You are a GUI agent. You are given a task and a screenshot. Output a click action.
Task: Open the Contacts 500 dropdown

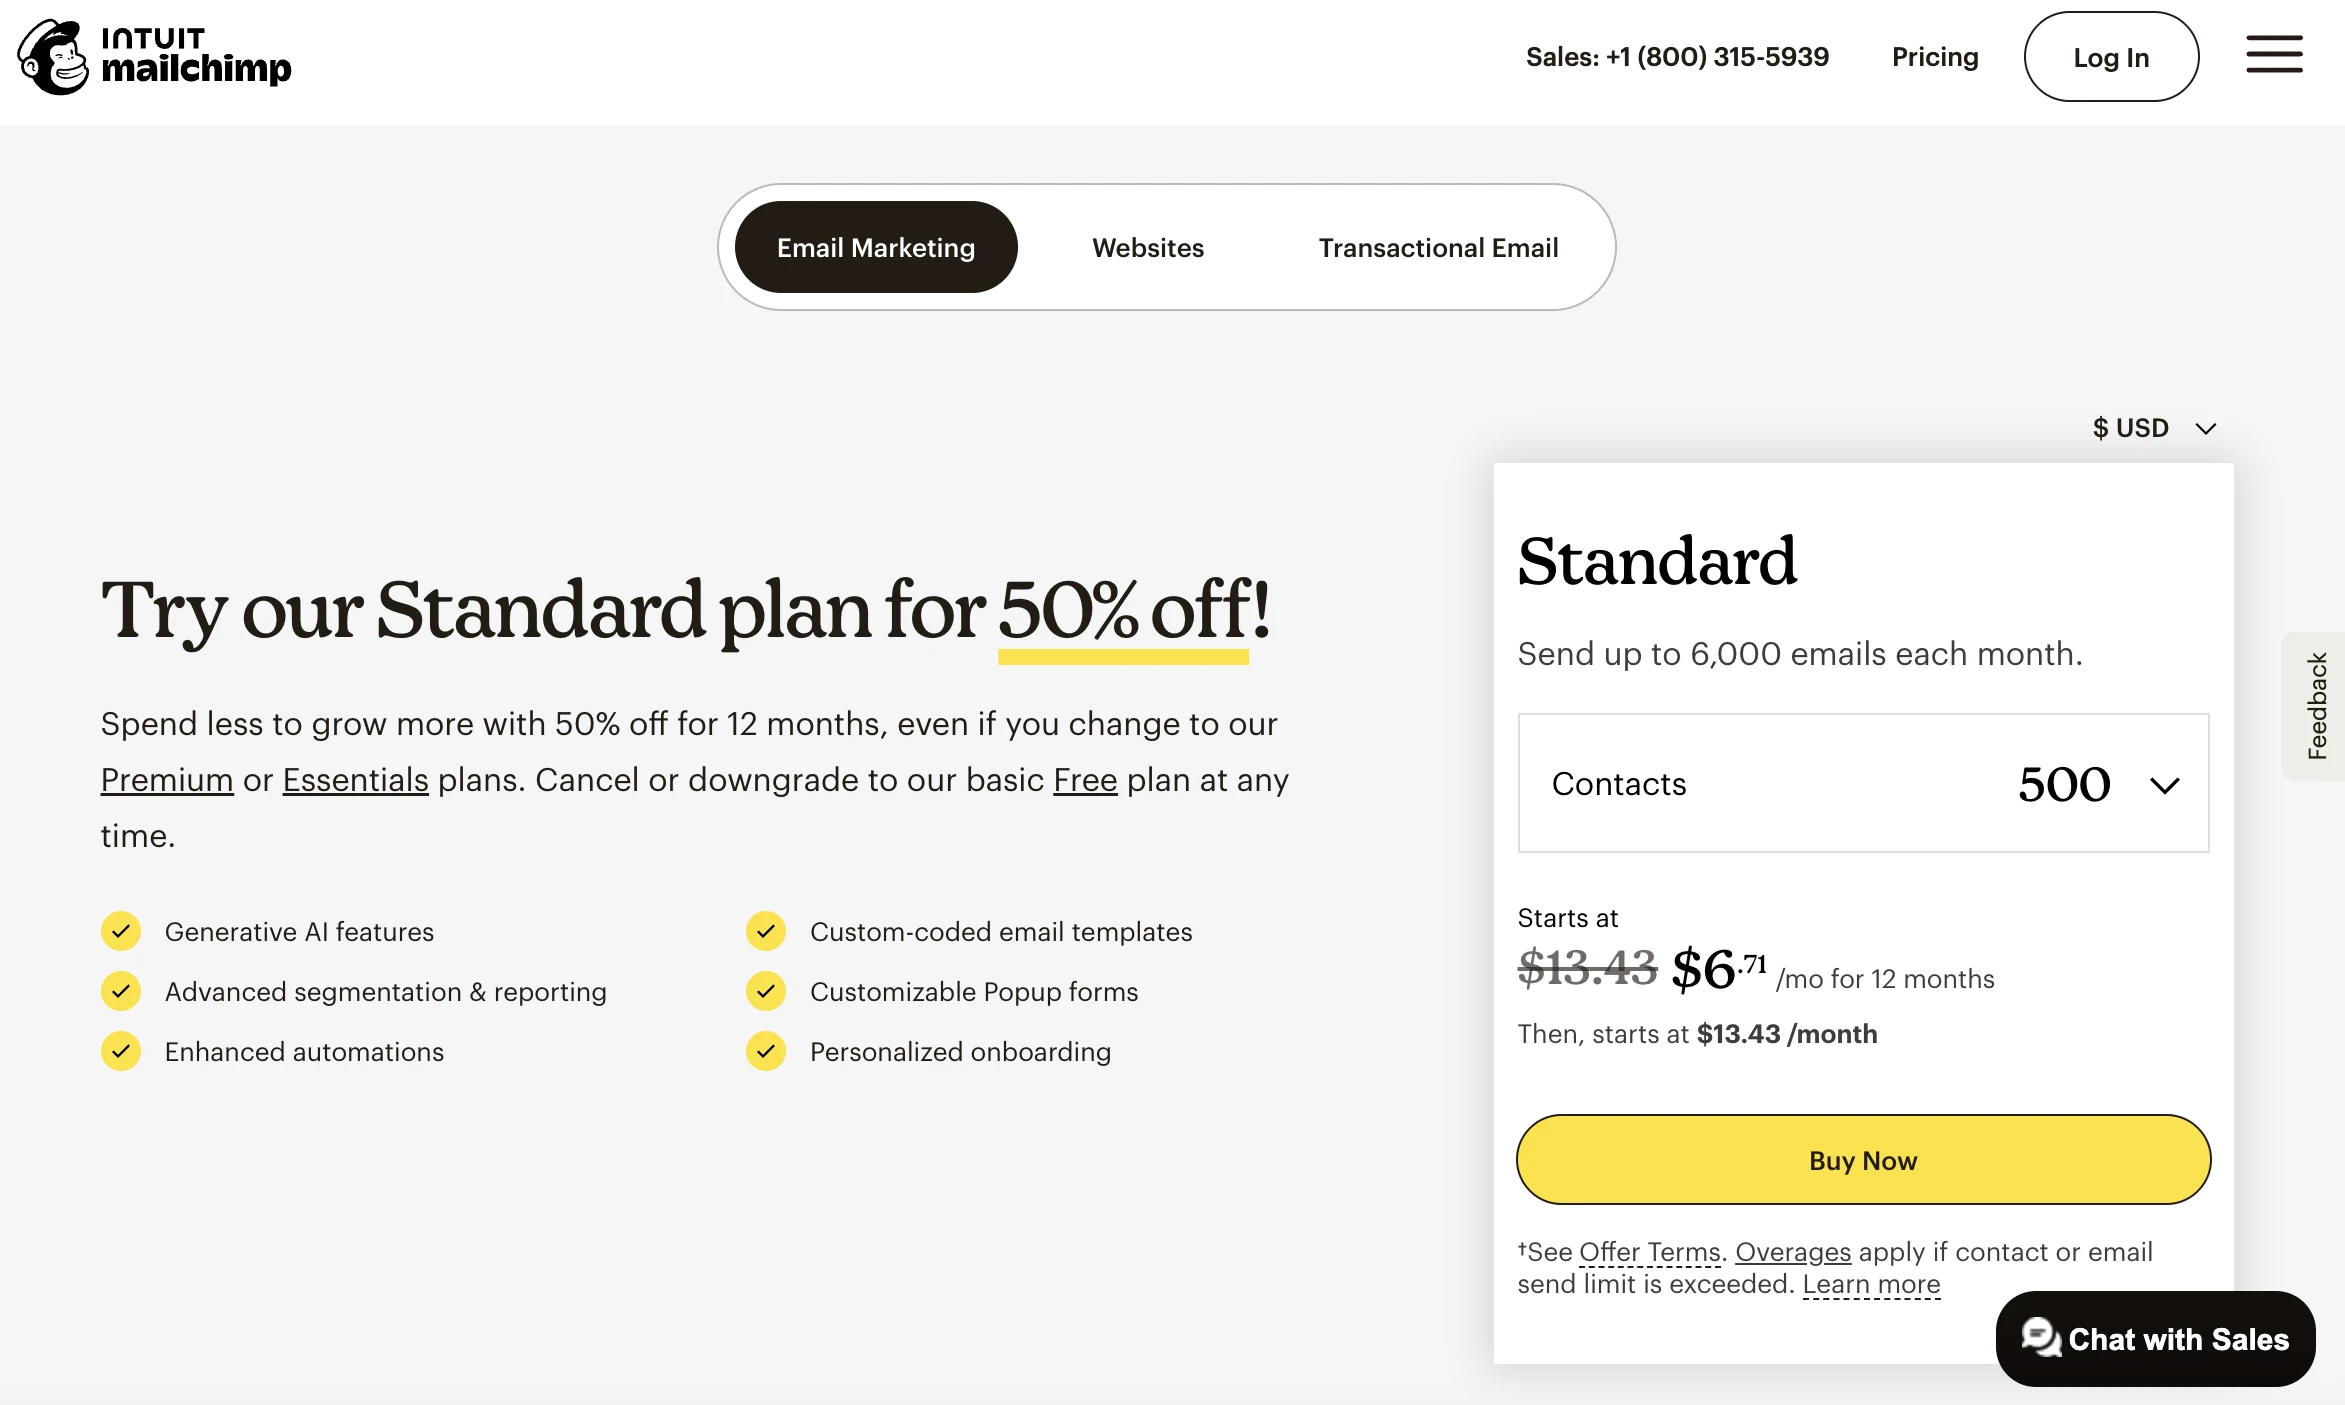click(1862, 783)
